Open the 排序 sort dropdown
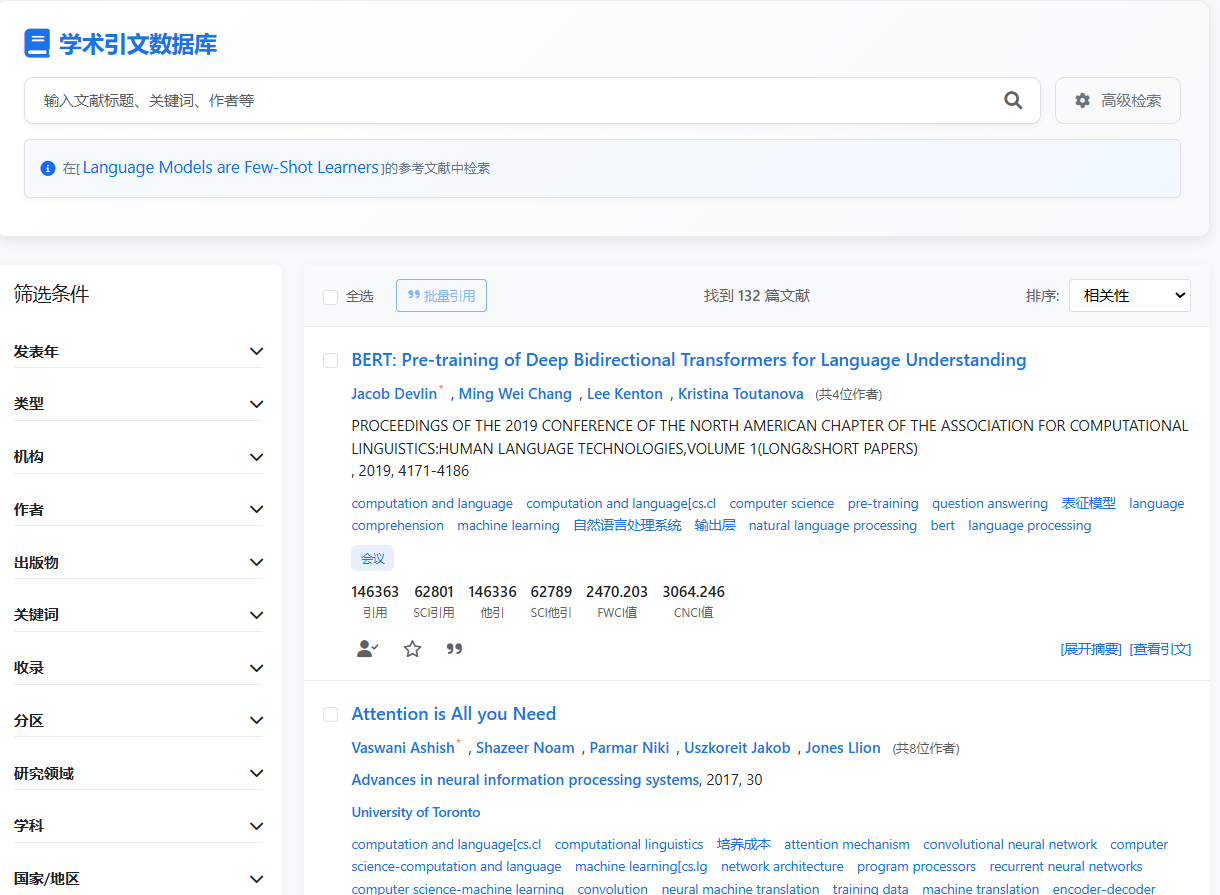This screenshot has width=1220, height=895. point(1129,295)
